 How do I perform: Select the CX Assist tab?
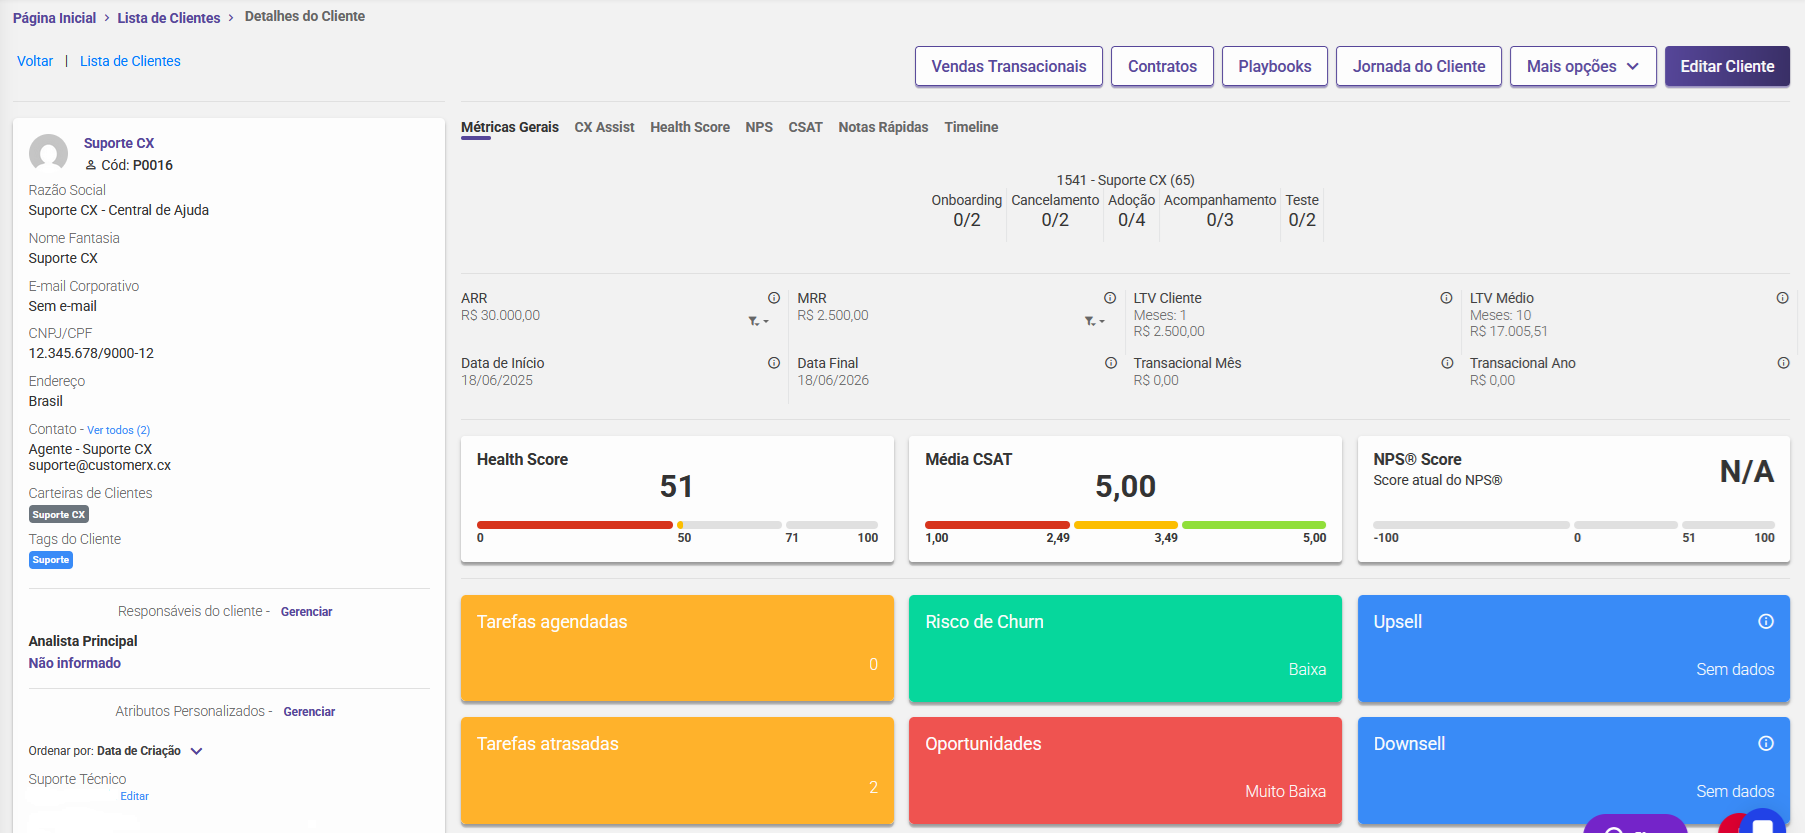click(604, 127)
